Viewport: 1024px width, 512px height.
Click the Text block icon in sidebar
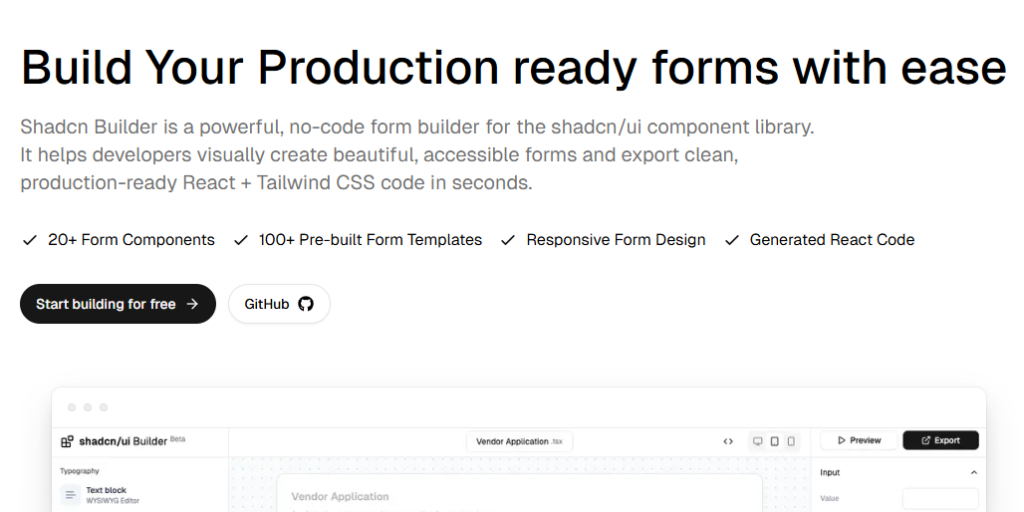pos(71,495)
